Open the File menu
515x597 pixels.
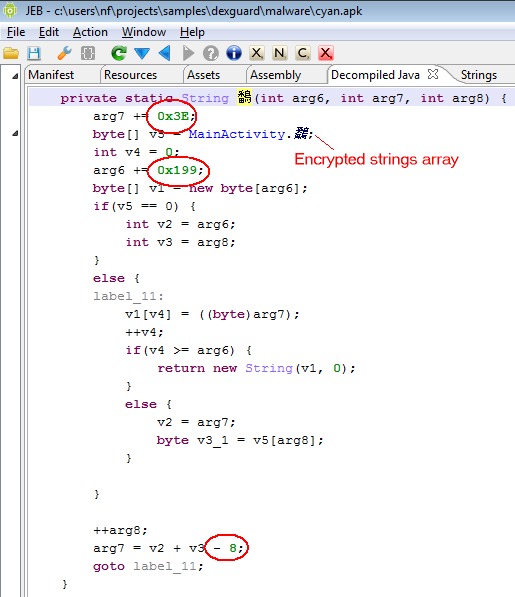(16, 32)
